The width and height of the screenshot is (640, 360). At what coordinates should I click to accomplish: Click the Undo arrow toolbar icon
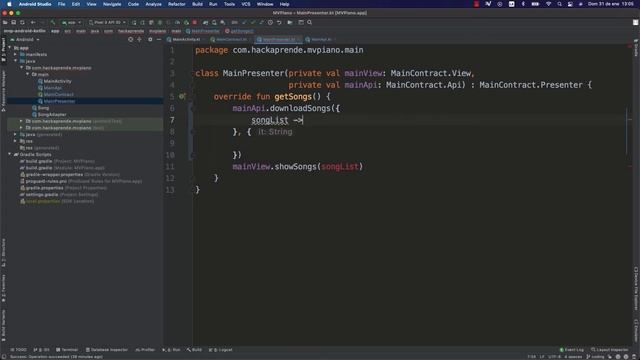(279, 22)
